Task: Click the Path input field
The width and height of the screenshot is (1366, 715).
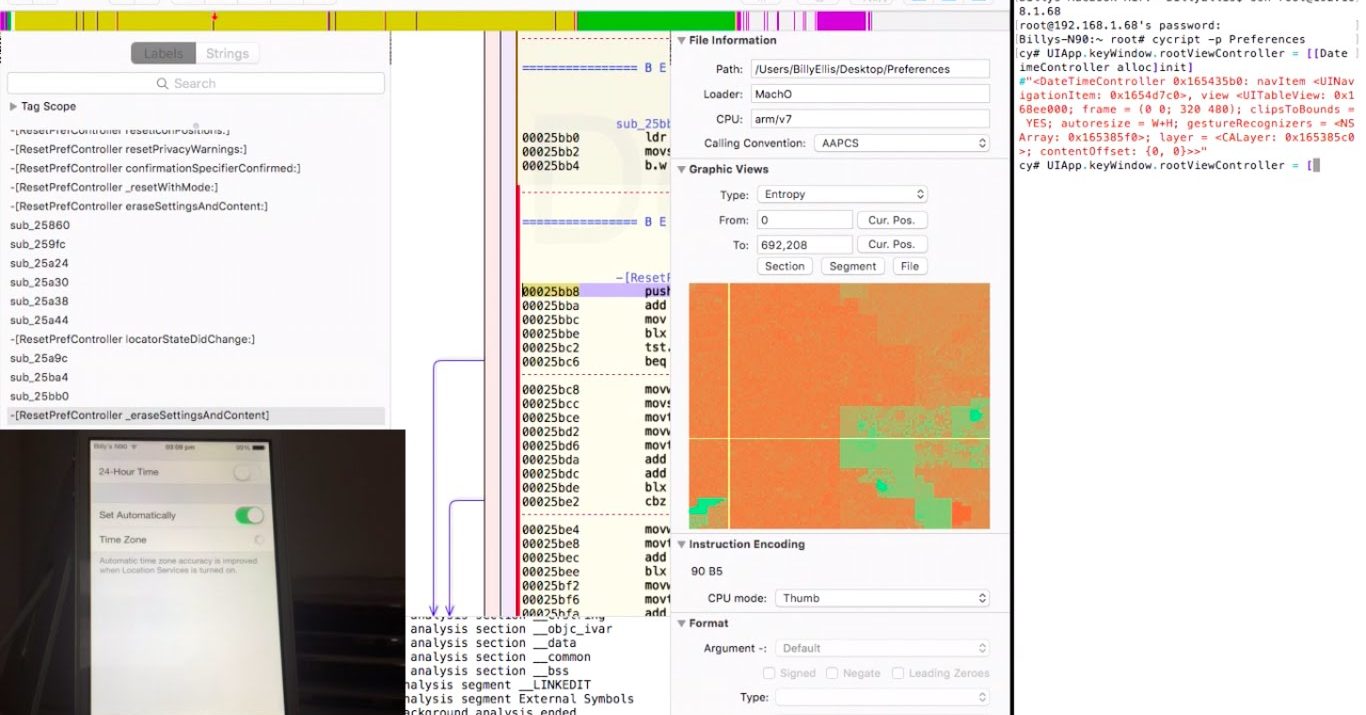Action: tap(869, 69)
